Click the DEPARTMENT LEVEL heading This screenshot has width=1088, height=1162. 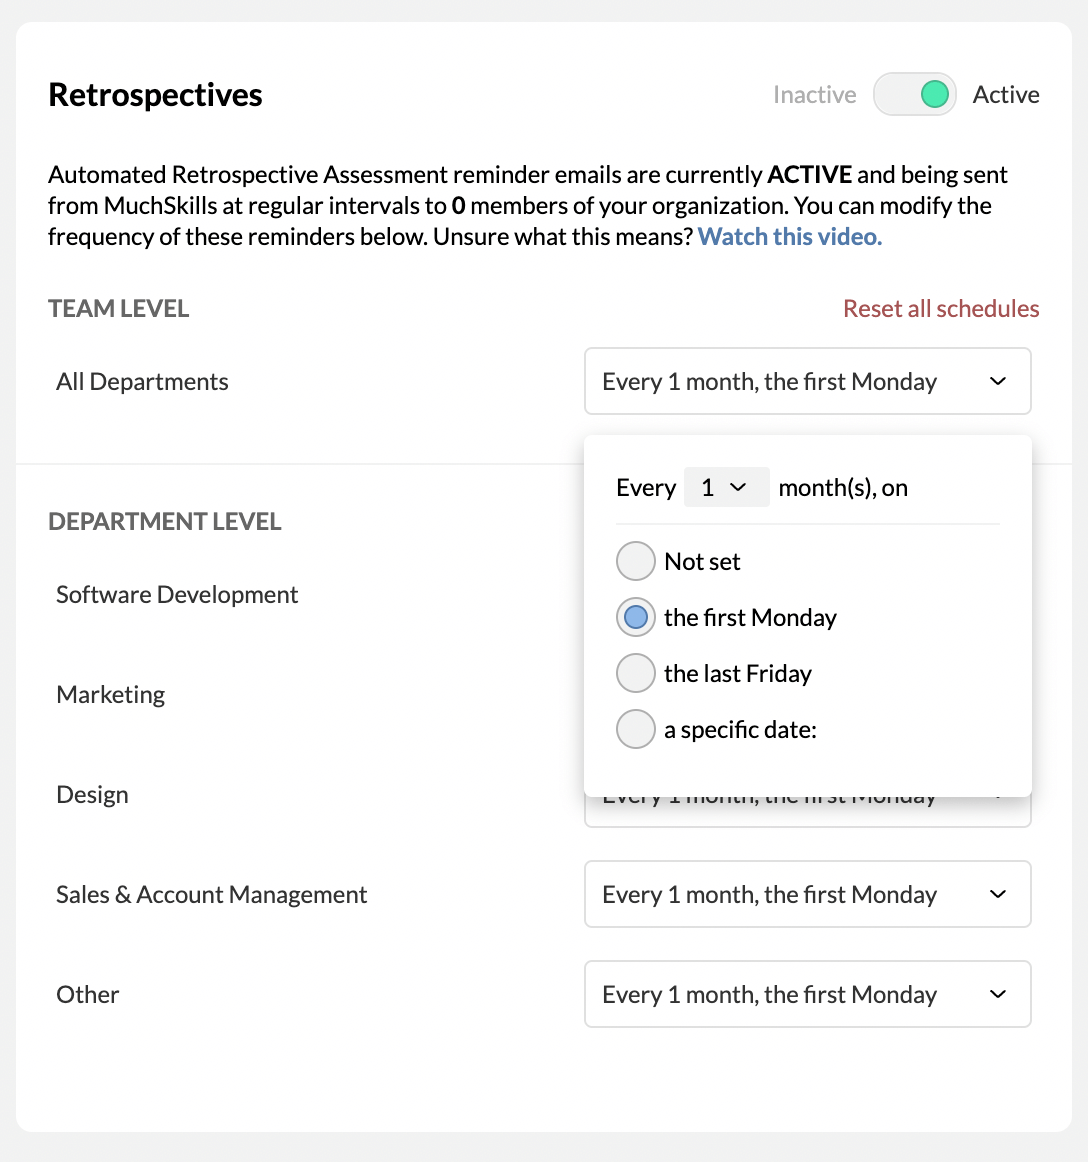click(x=165, y=522)
